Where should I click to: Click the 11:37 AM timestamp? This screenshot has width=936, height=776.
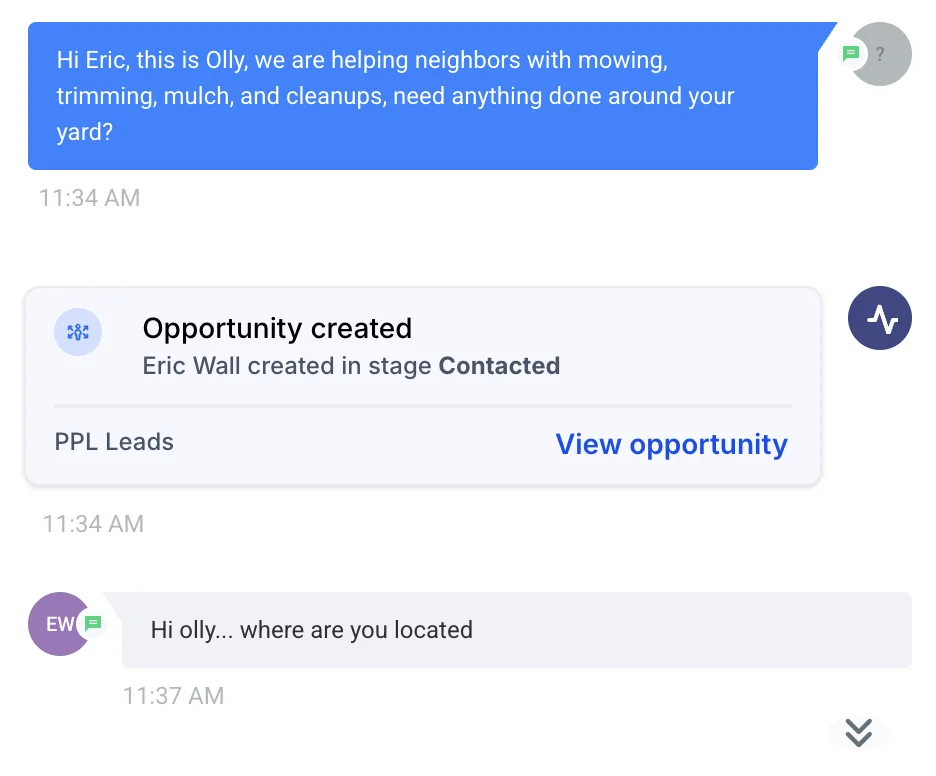point(173,696)
